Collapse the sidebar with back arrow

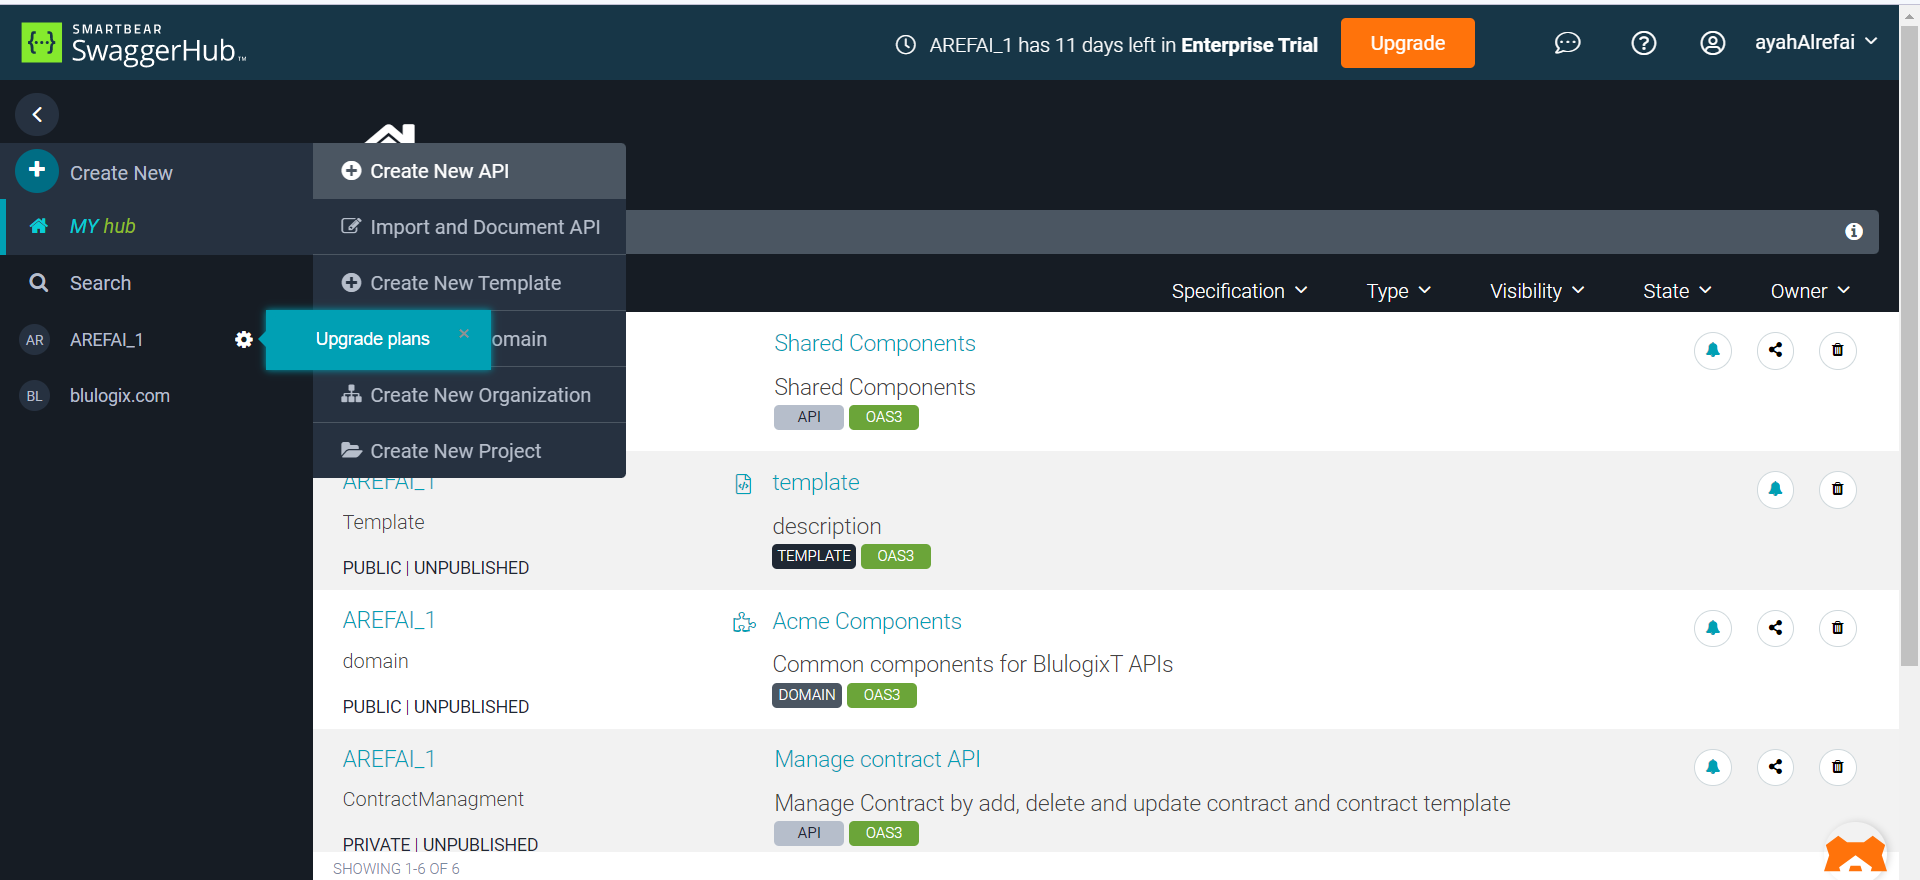[x=37, y=114]
